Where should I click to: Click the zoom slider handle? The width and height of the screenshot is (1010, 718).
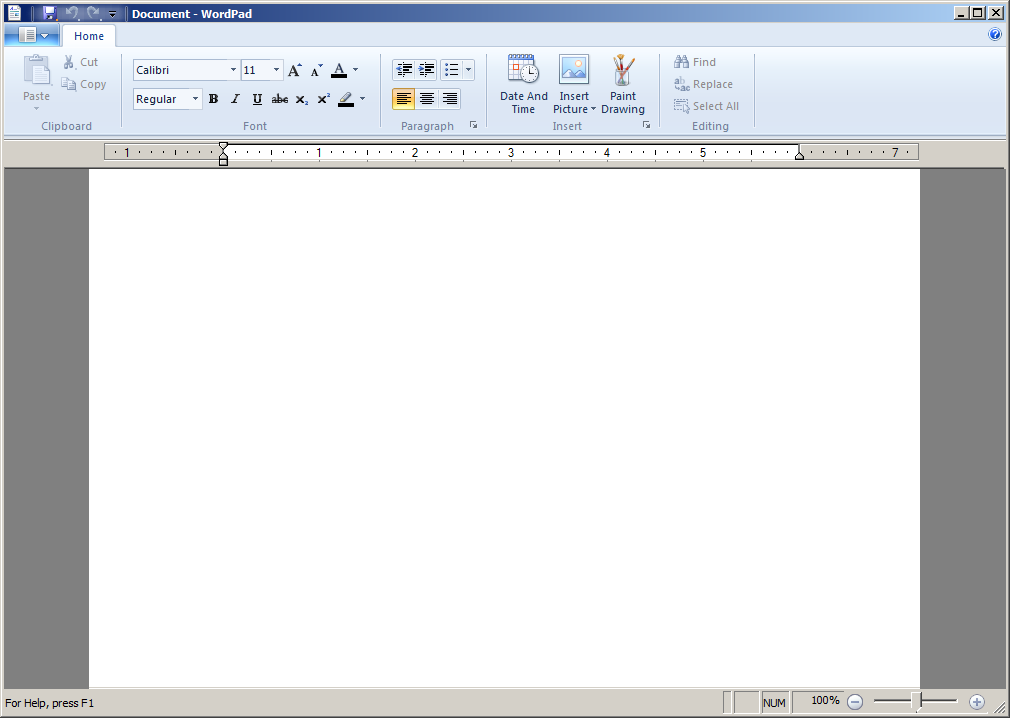click(x=917, y=701)
